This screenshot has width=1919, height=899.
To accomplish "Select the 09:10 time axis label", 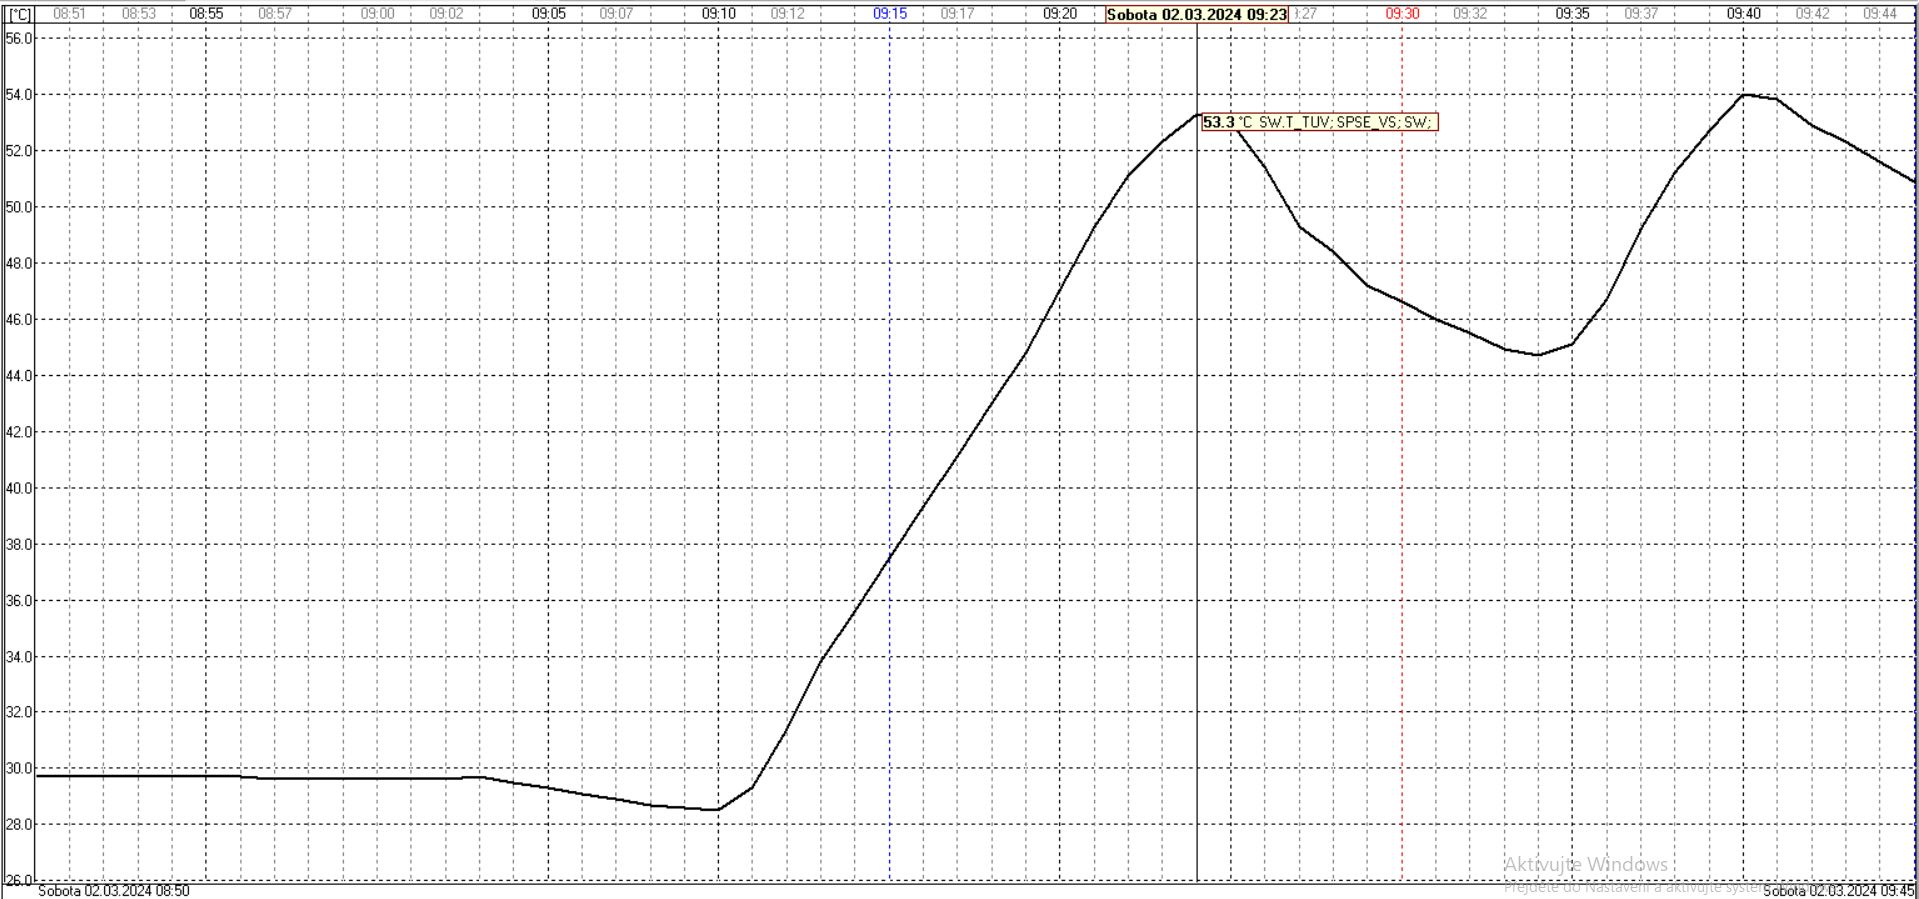I will [x=718, y=14].
